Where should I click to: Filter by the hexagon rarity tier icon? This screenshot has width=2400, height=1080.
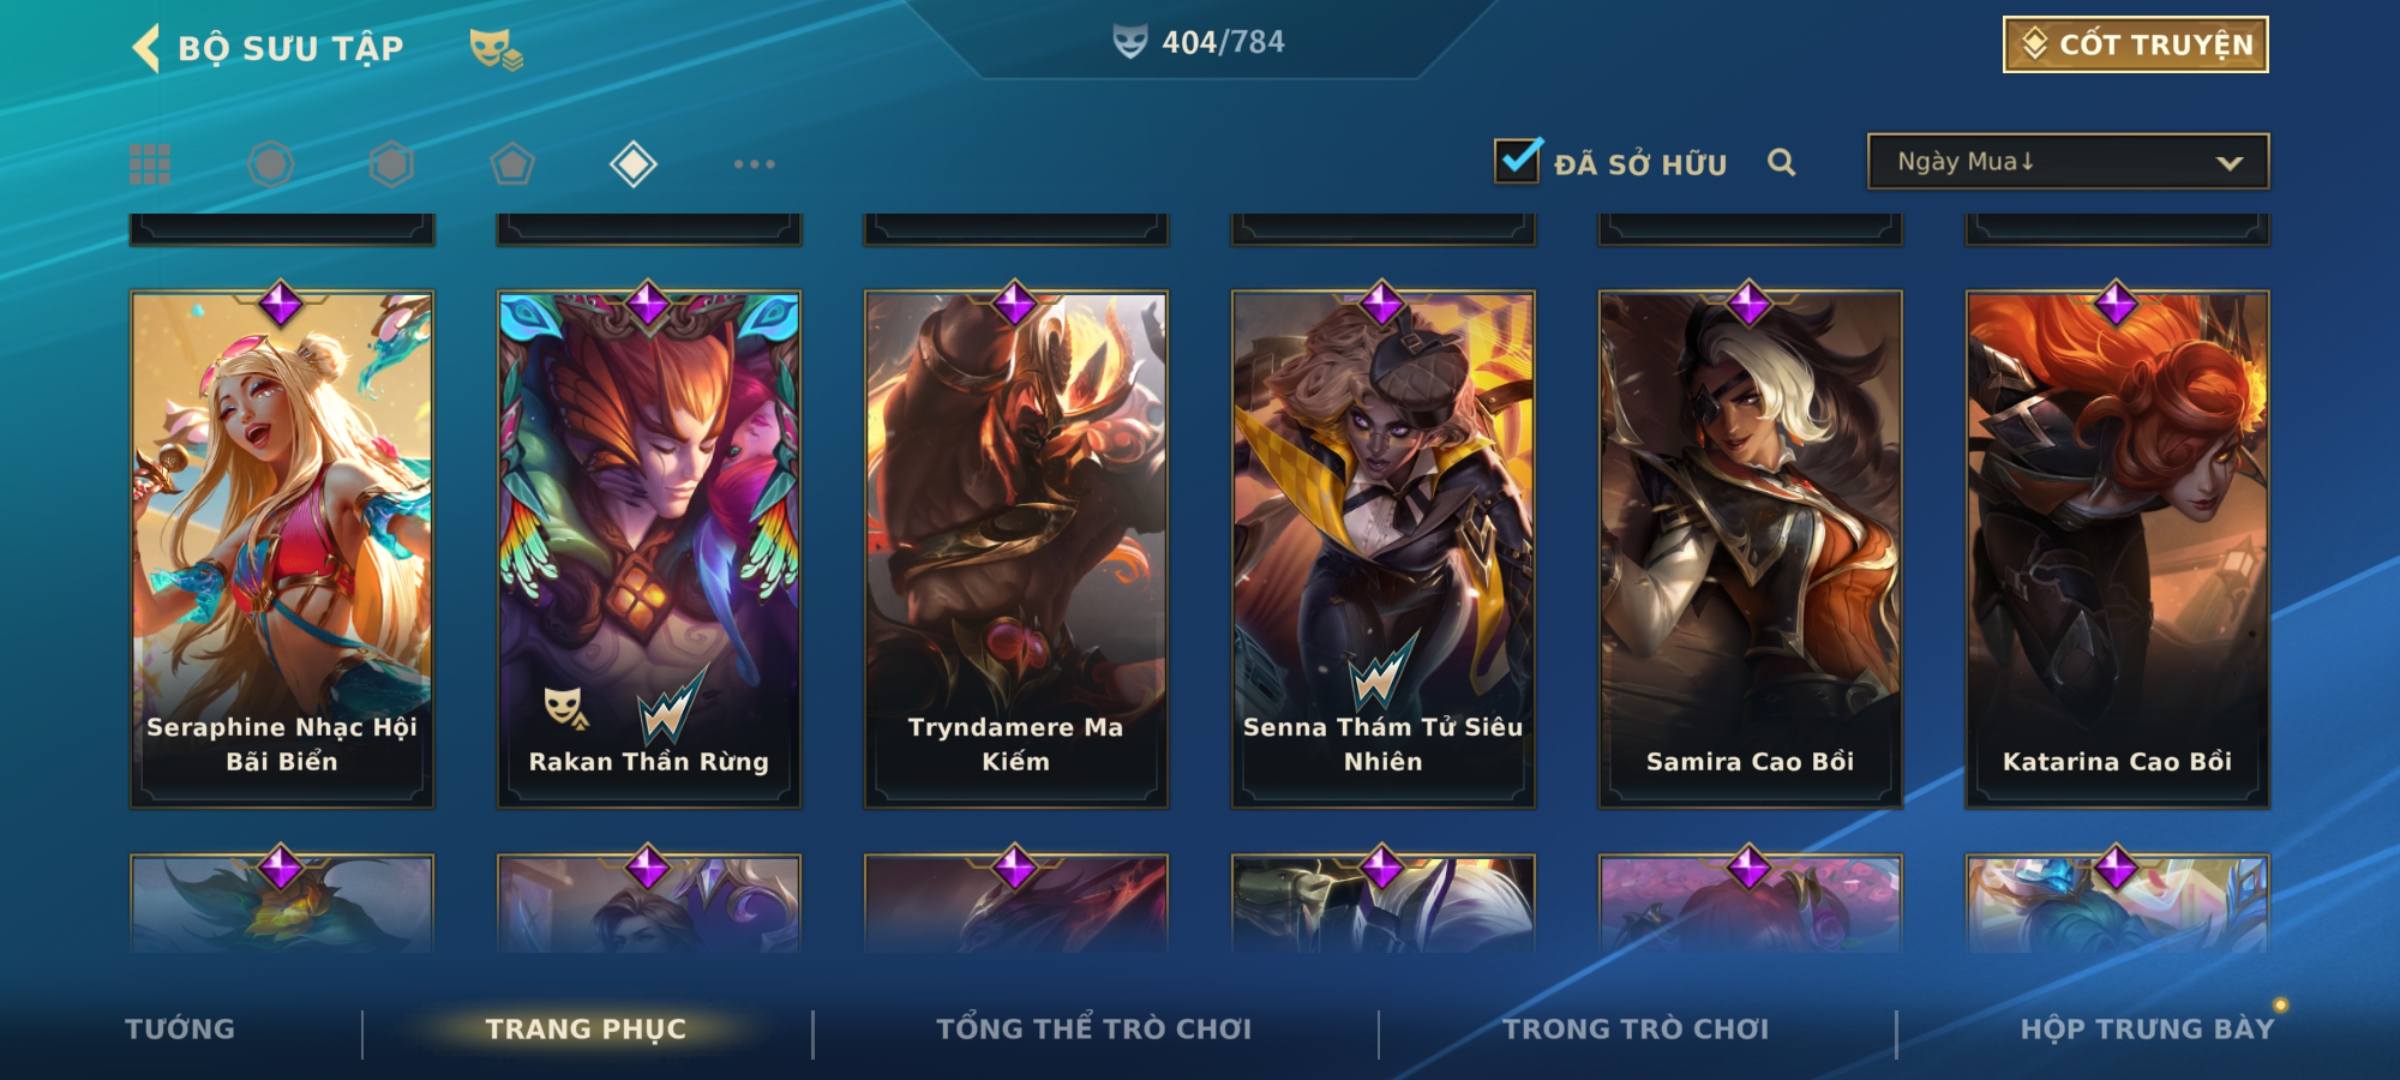[x=391, y=164]
